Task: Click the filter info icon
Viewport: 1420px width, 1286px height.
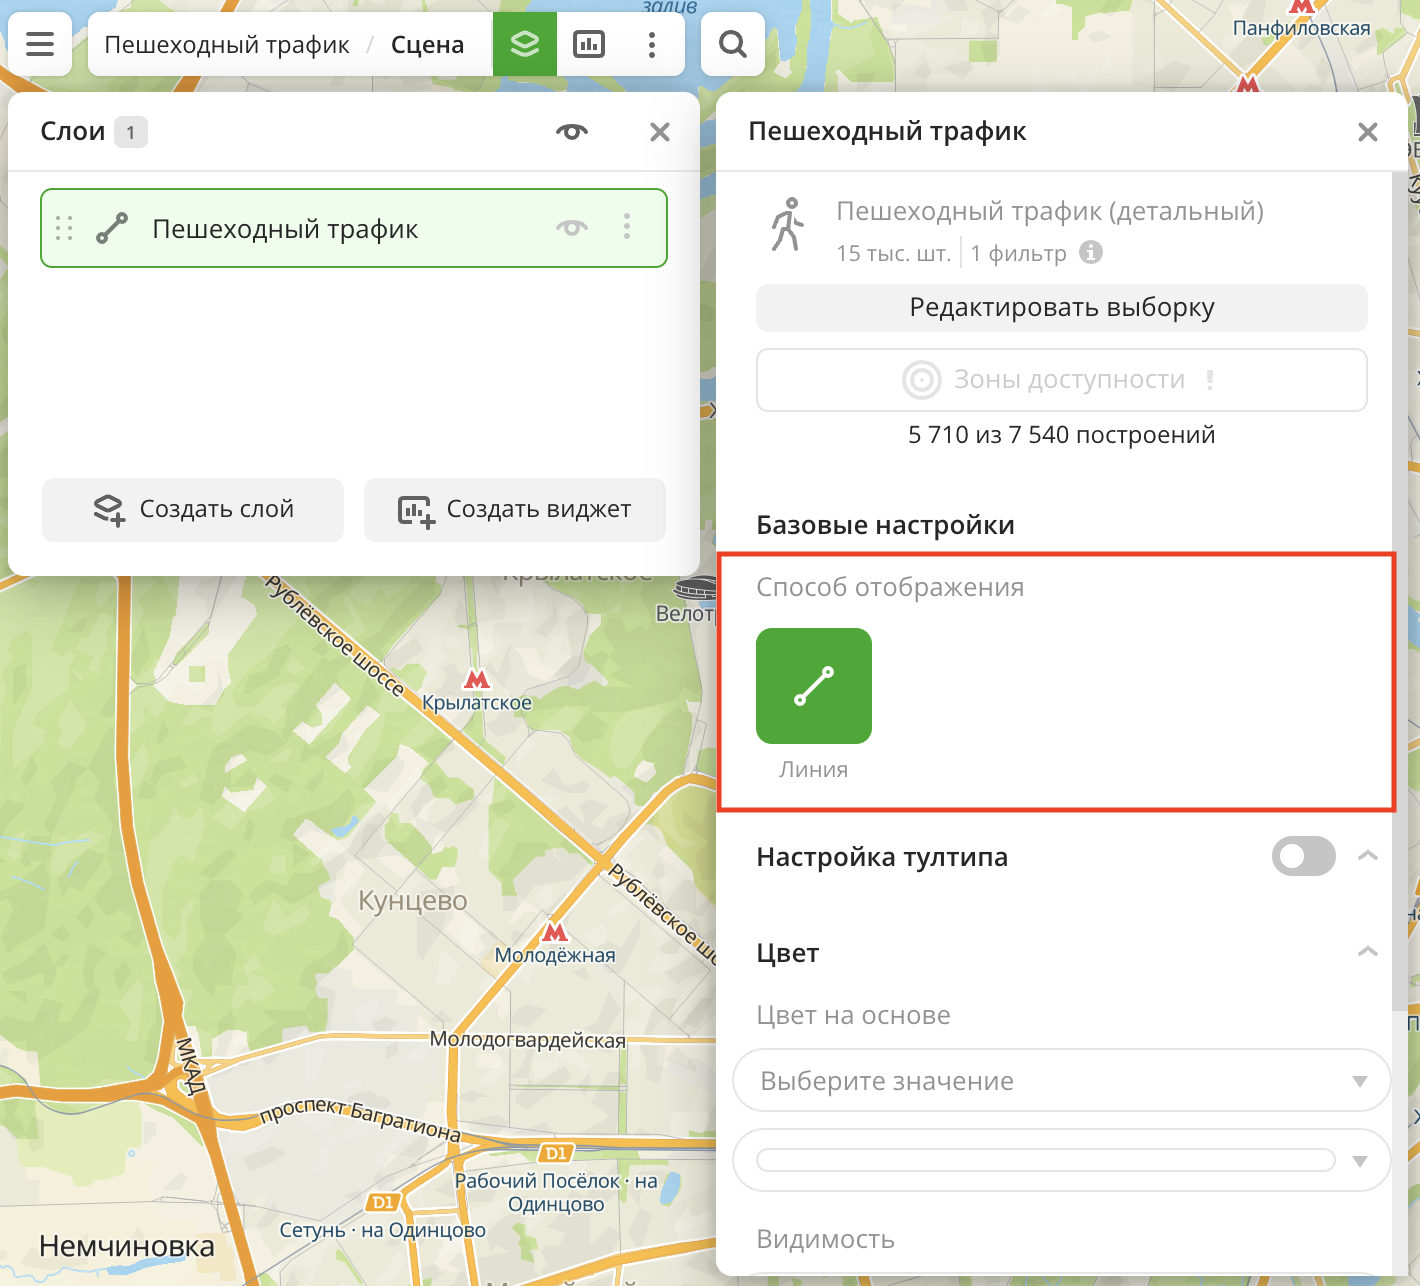Action: (x=1091, y=253)
